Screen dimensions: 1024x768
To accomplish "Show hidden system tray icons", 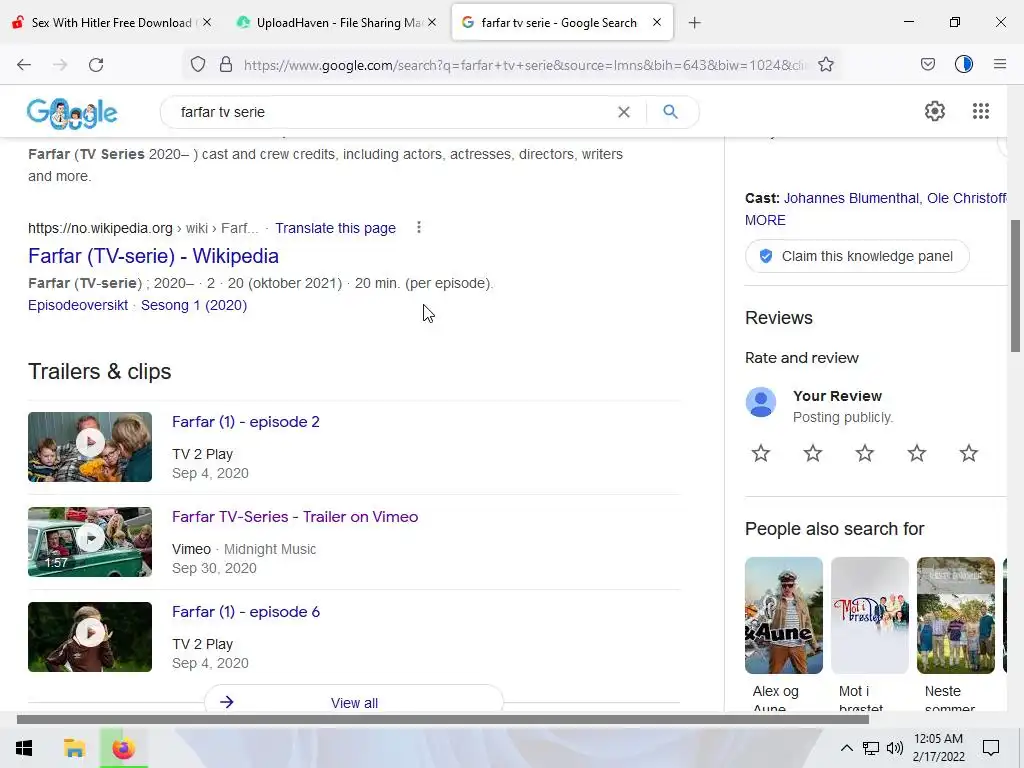I will [846, 748].
